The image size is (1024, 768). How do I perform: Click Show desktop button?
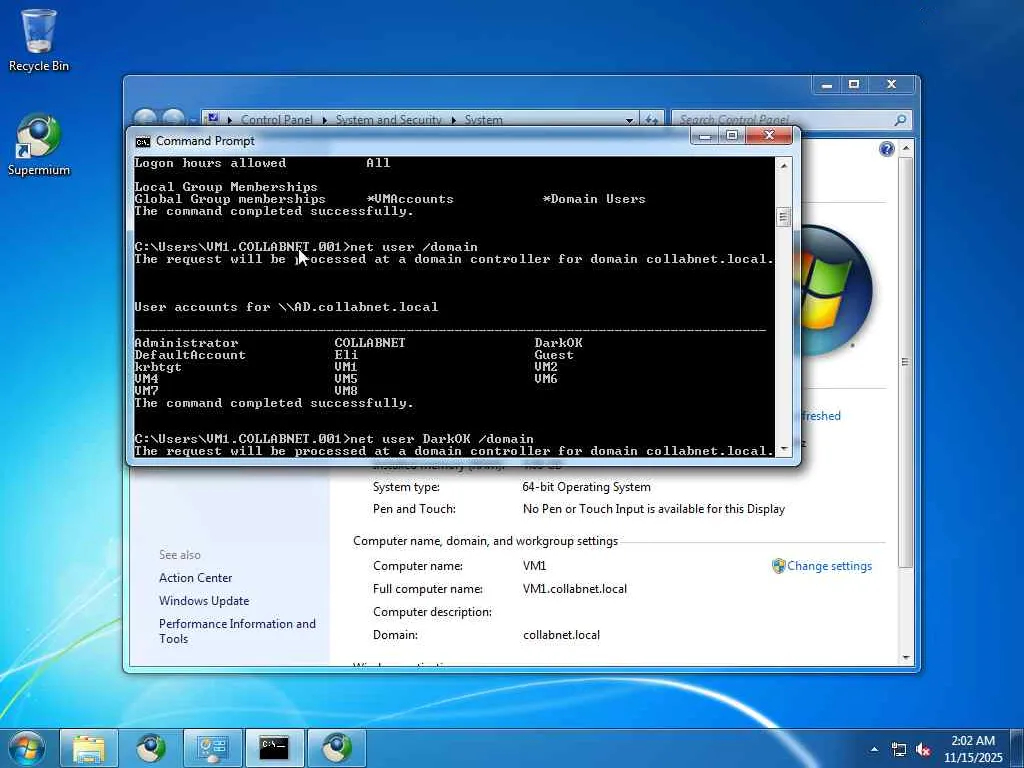pyautogui.click(x=1017, y=749)
